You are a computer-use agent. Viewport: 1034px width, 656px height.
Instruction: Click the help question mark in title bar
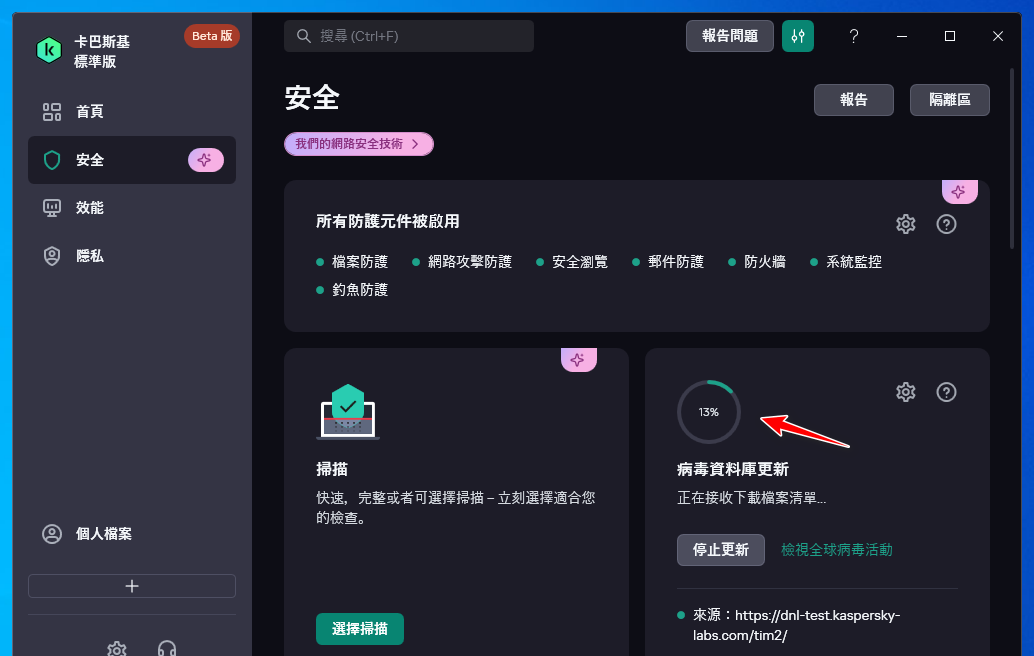pos(853,36)
